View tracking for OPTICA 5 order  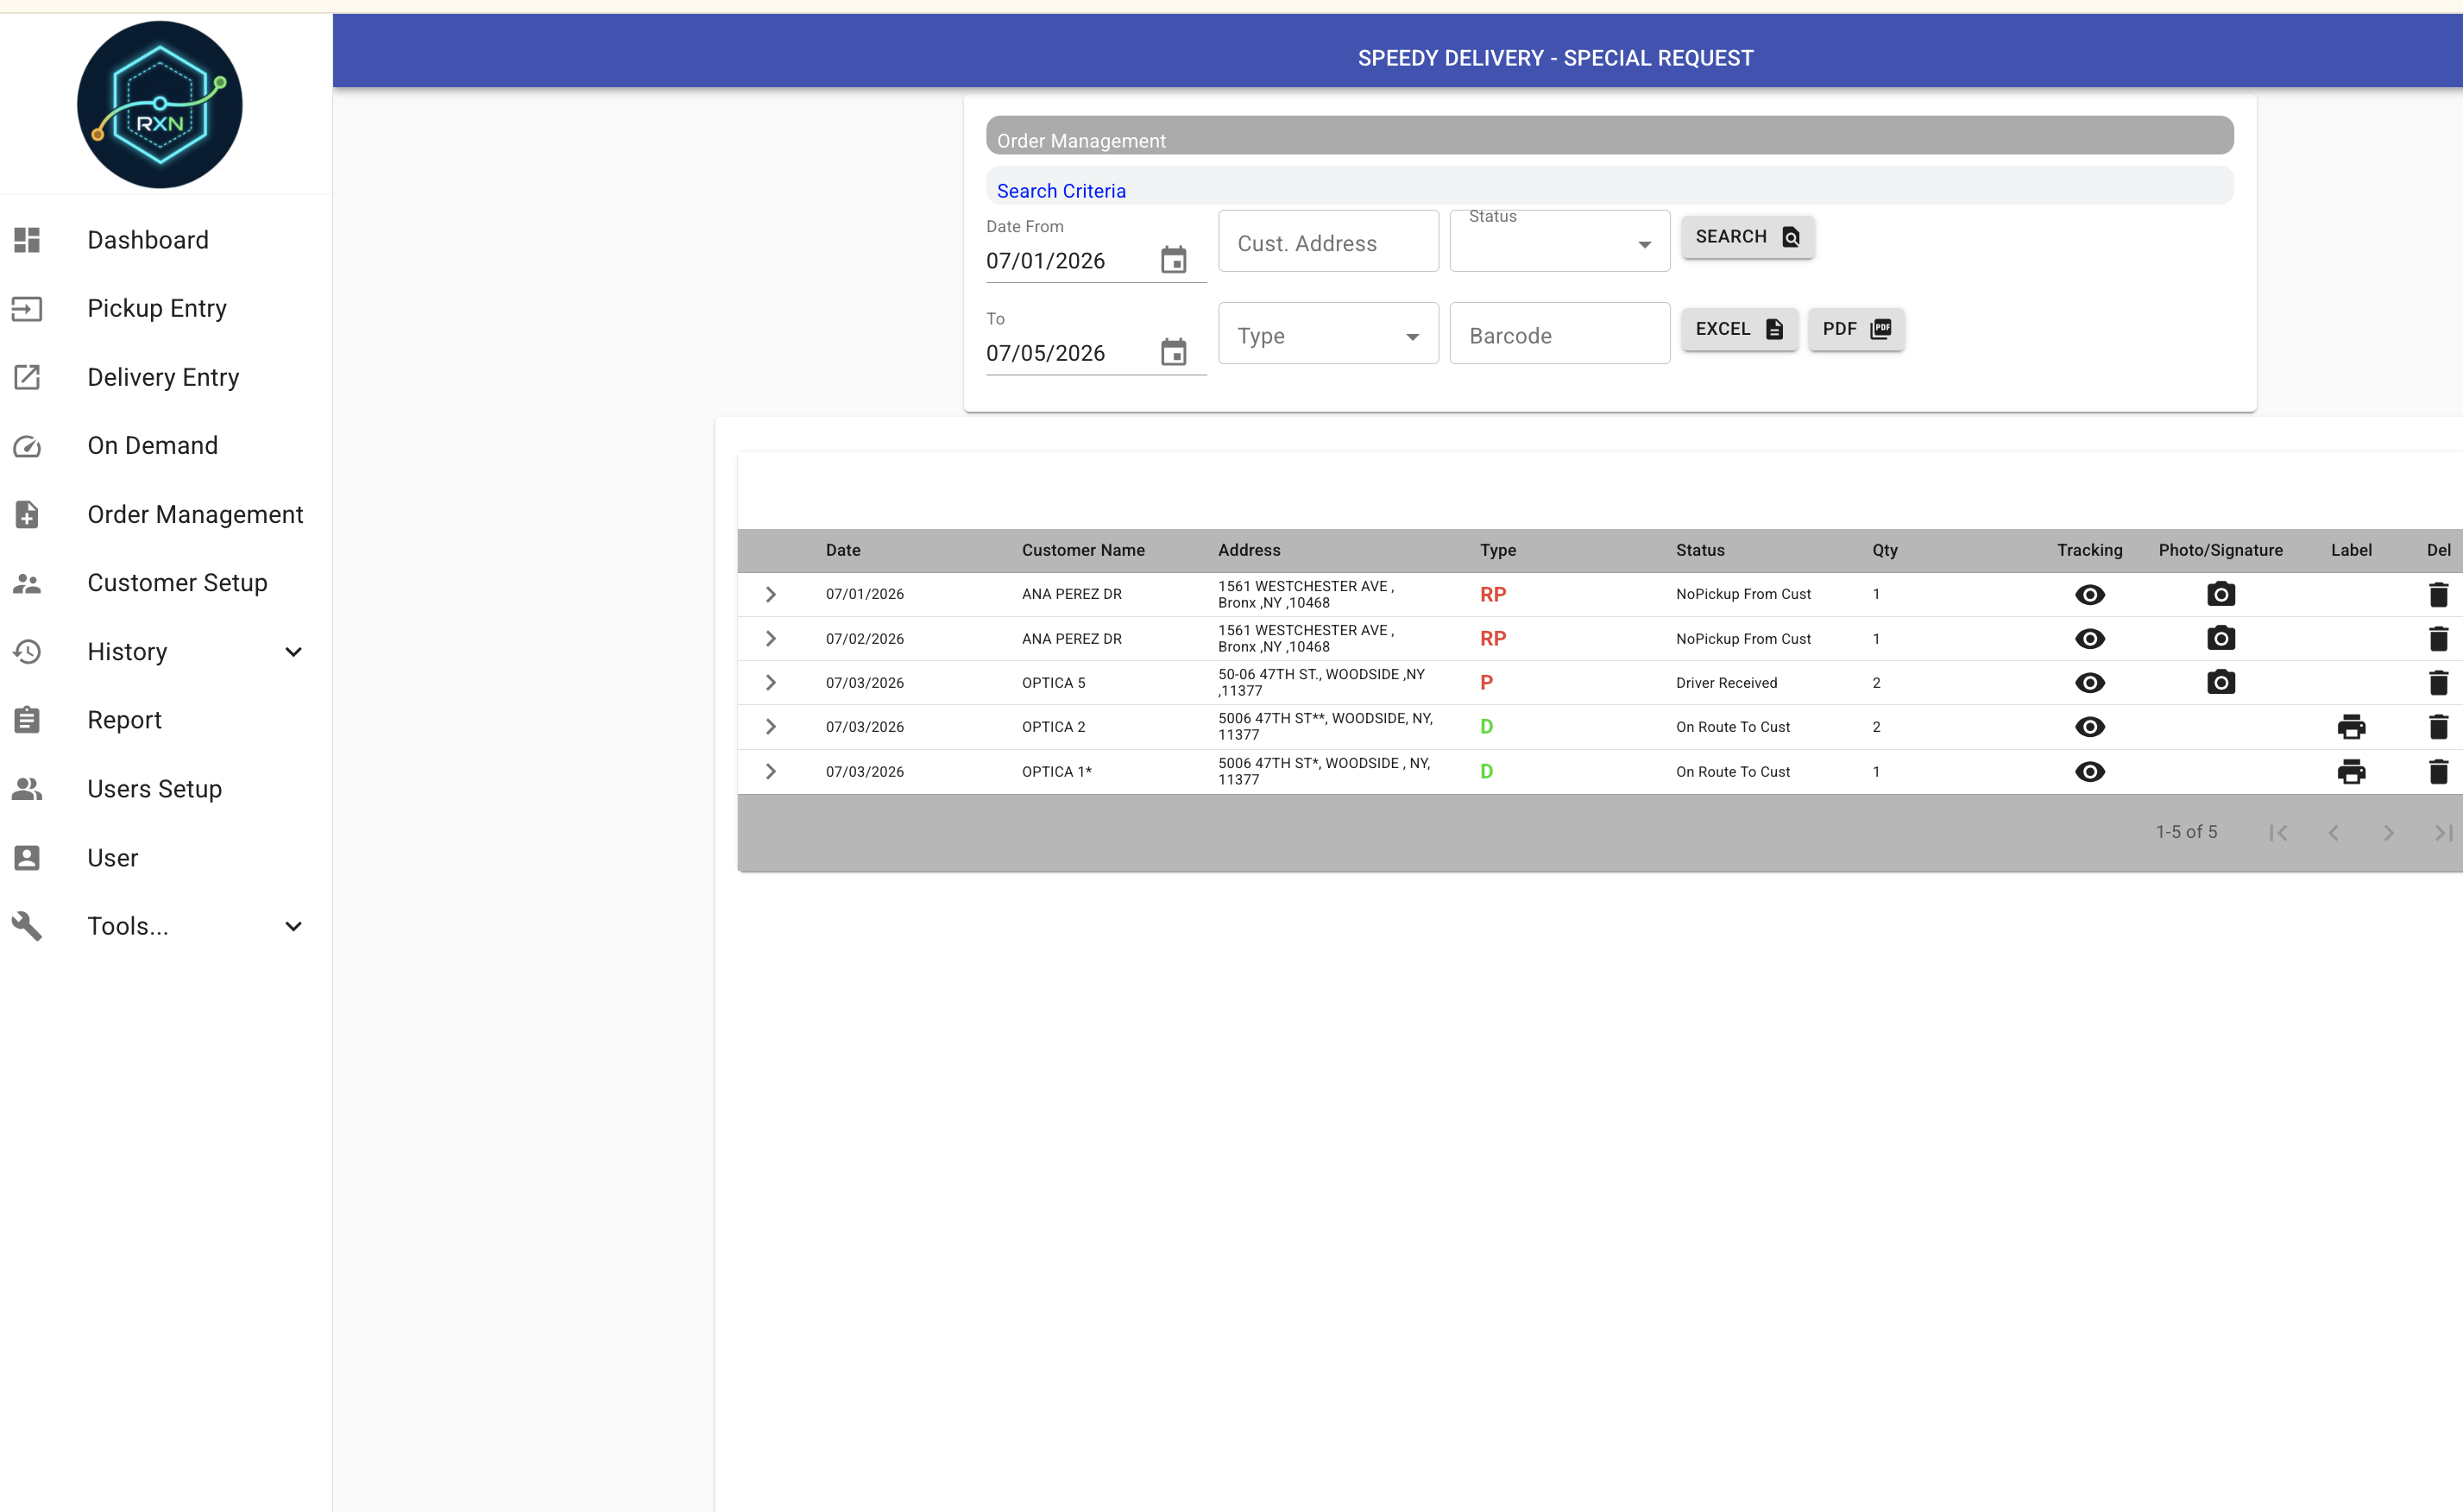point(2089,683)
